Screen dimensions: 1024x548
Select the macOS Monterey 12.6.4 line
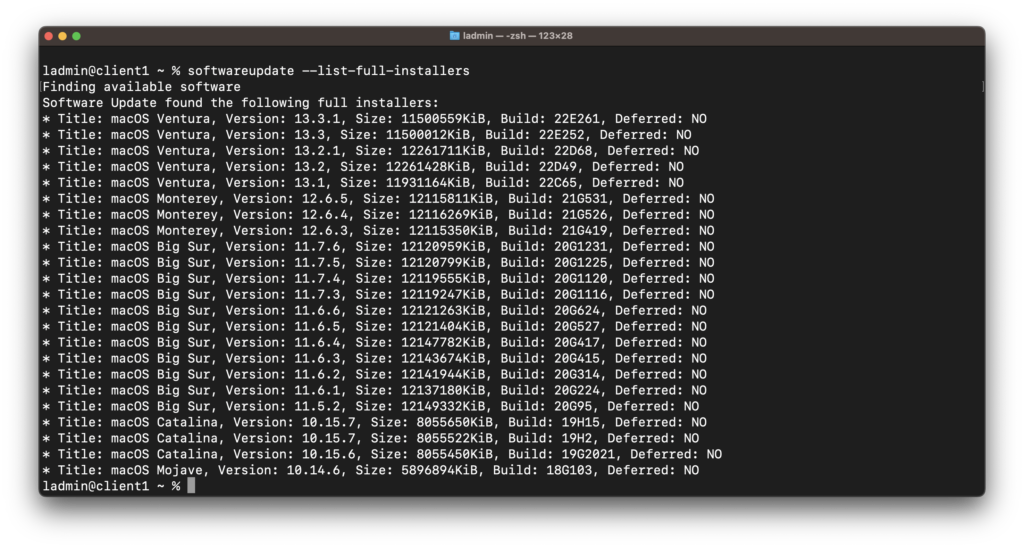[x=379, y=215]
